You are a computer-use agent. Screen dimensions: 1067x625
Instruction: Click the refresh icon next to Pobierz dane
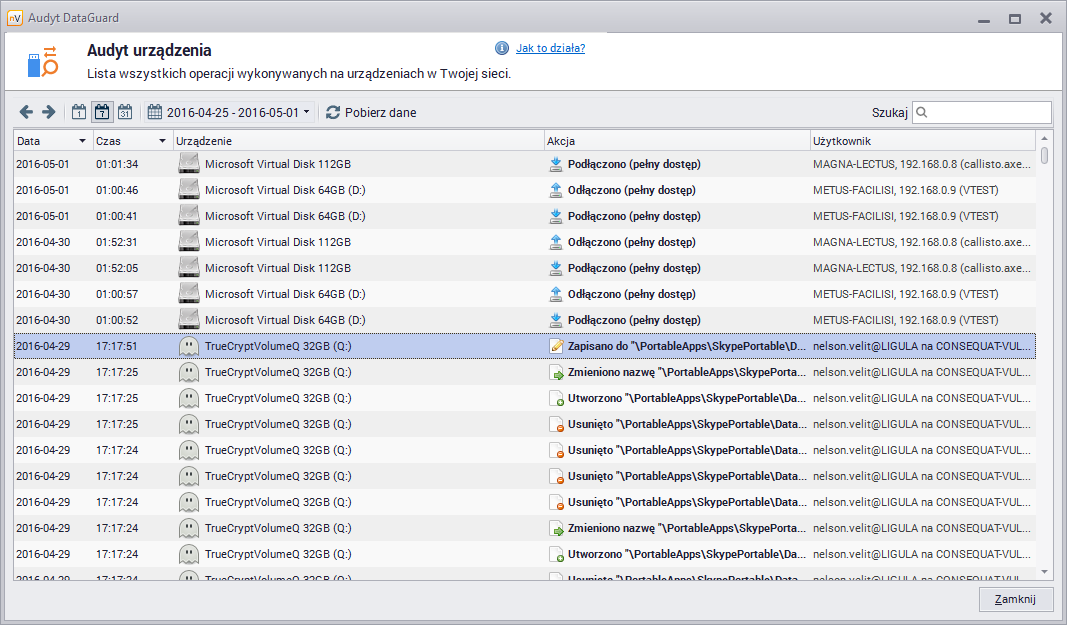333,112
